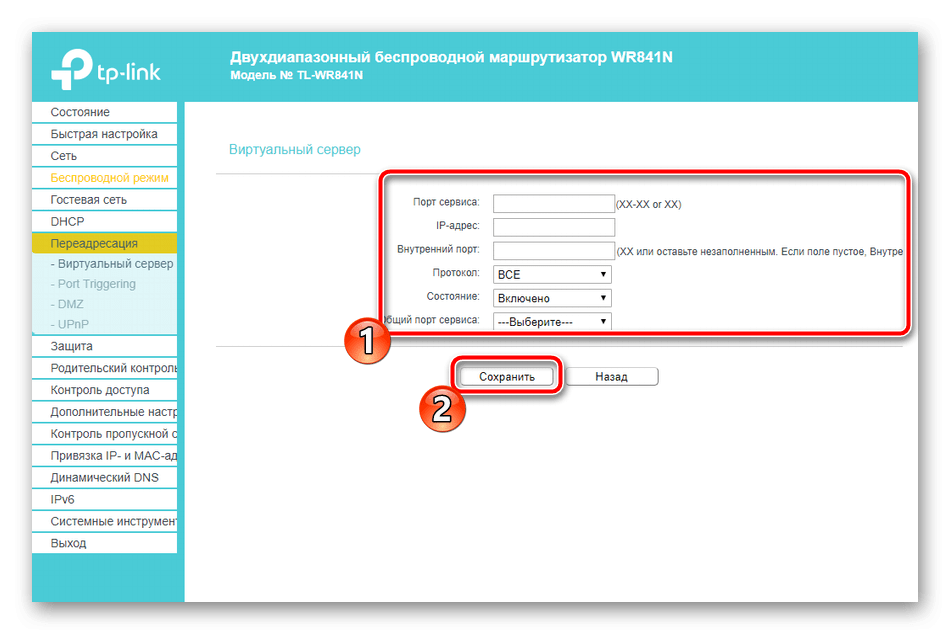Viewport: 950px width, 634px height.
Task: Open the UPnP submenu entry
Action: click(x=72, y=324)
